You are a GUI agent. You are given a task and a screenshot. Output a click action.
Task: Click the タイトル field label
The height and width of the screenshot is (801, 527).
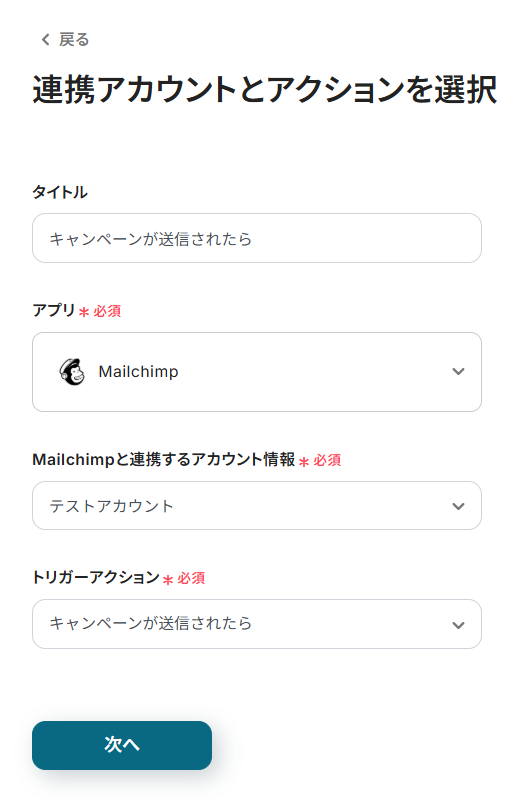tap(60, 192)
